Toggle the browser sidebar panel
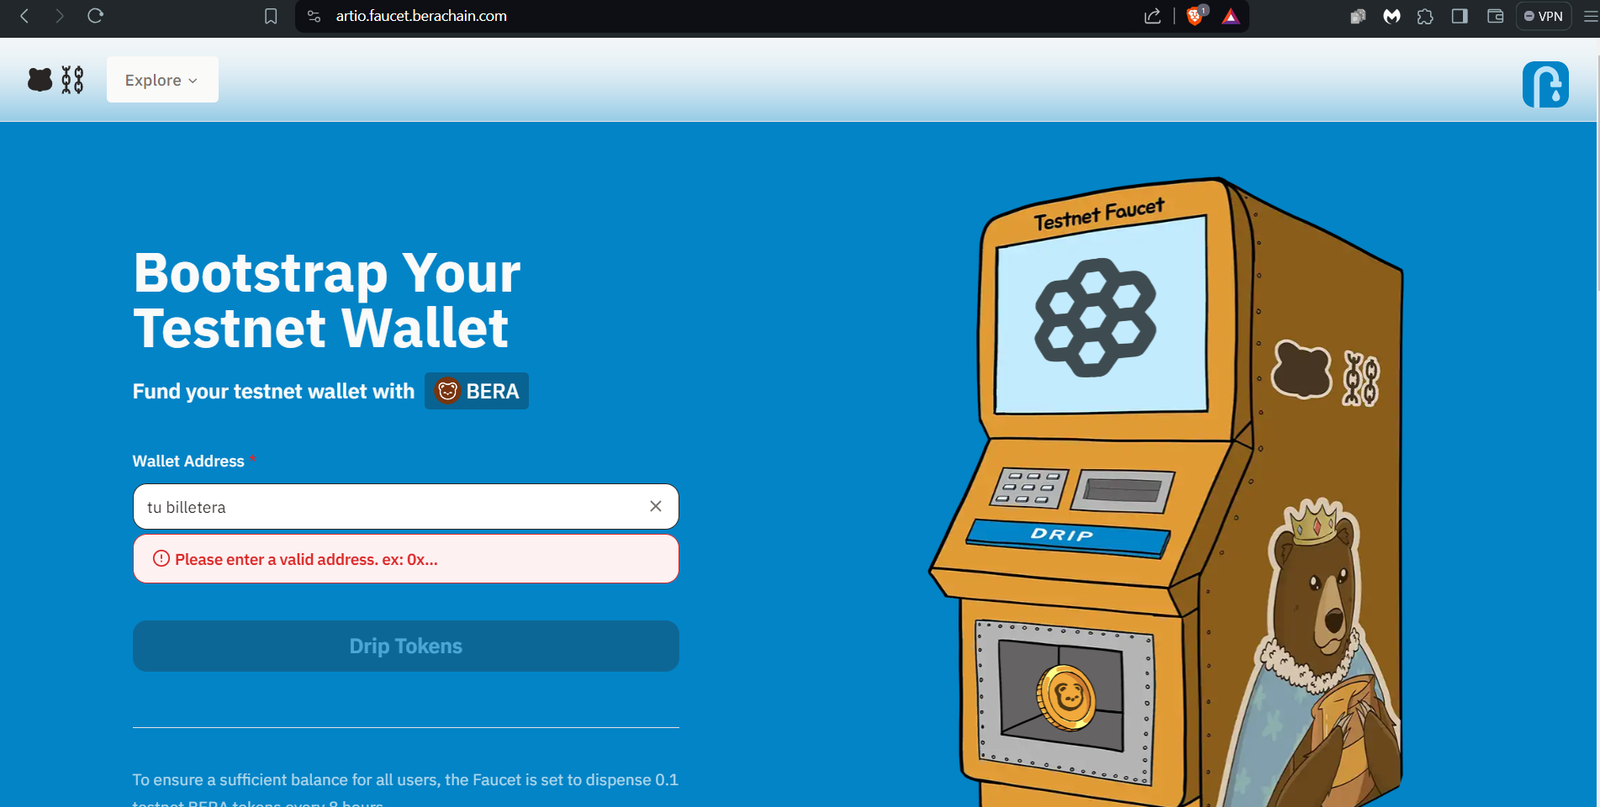Viewport: 1600px width, 807px height. [x=1460, y=16]
